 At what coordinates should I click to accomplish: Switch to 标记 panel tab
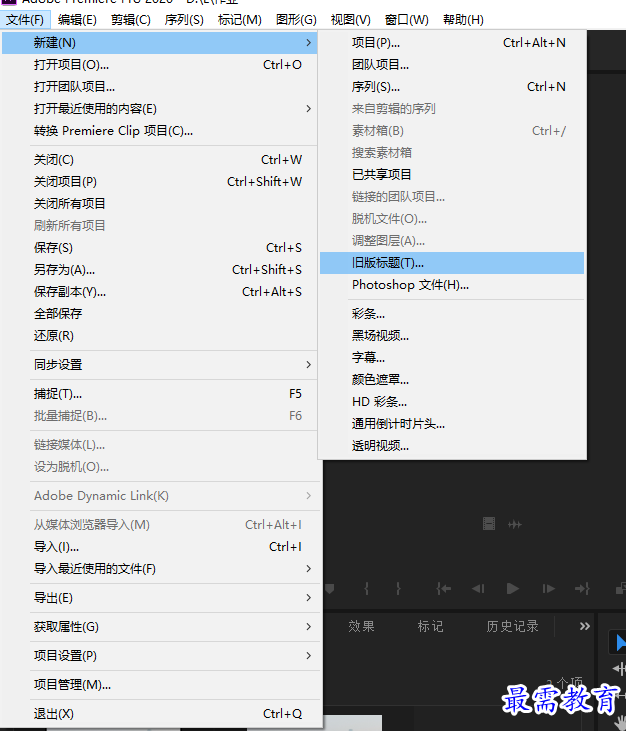tap(430, 626)
